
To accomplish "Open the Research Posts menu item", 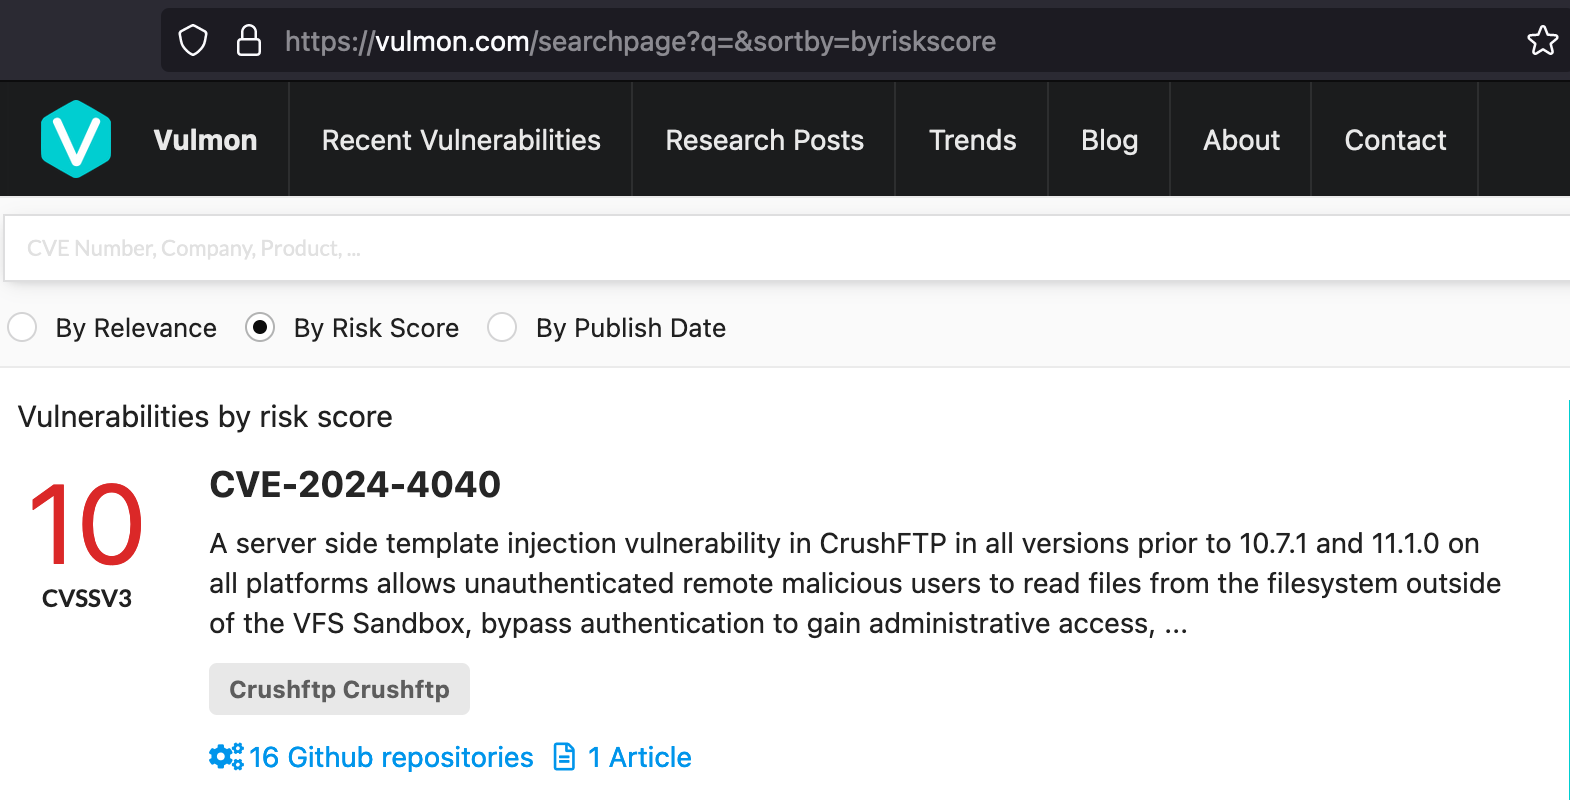I will (x=764, y=140).
